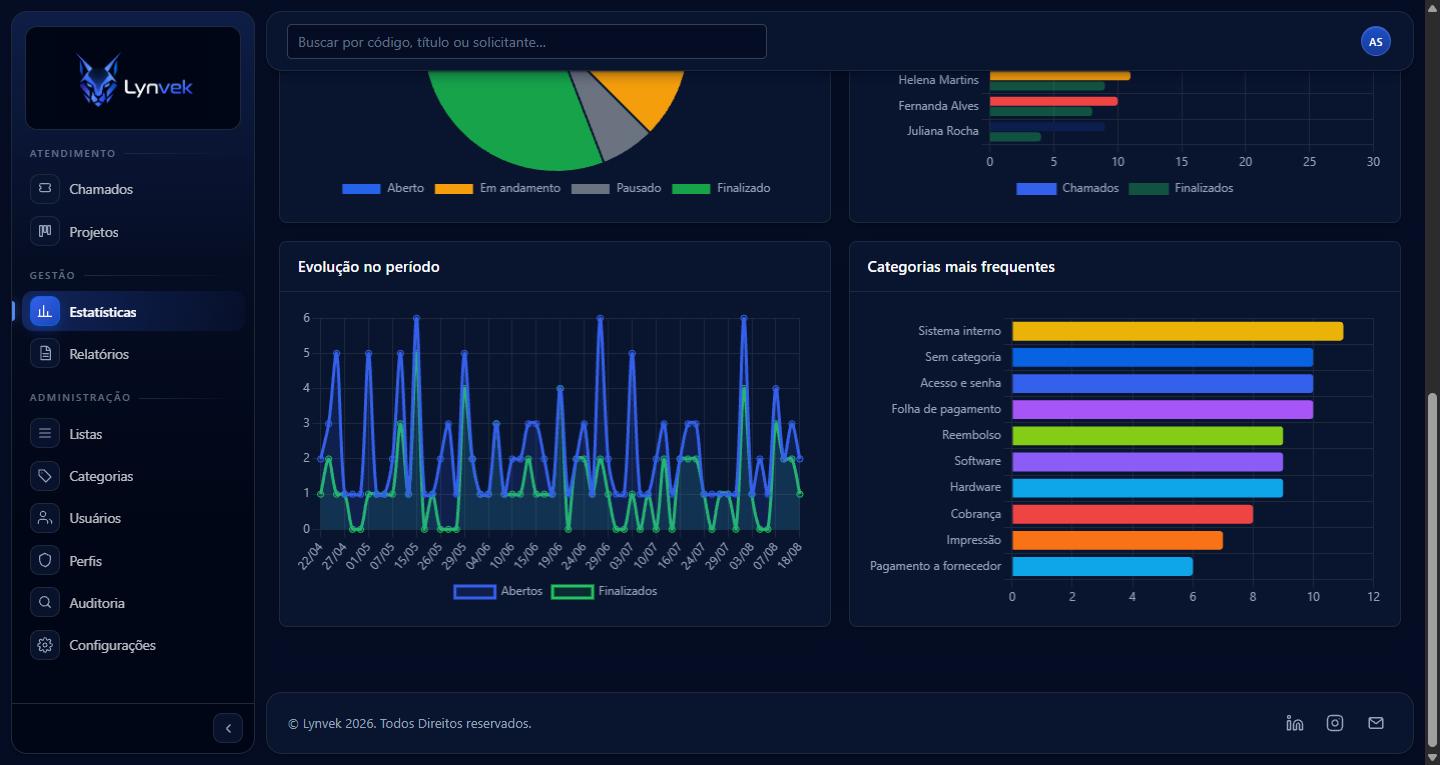
Task: Click the red Cobrança bar
Action: (1132, 514)
